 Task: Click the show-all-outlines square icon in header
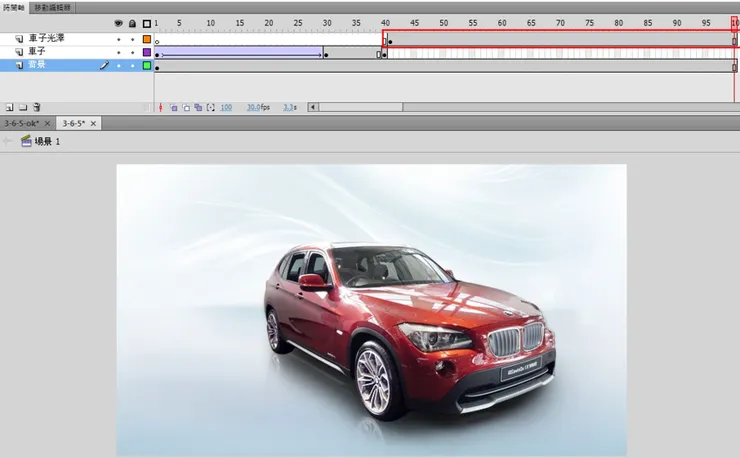tap(147, 23)
